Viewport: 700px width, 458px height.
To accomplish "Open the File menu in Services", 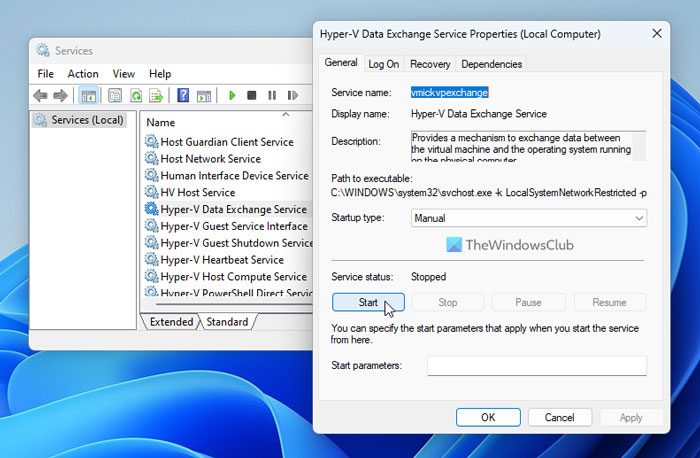I will 46,74.
